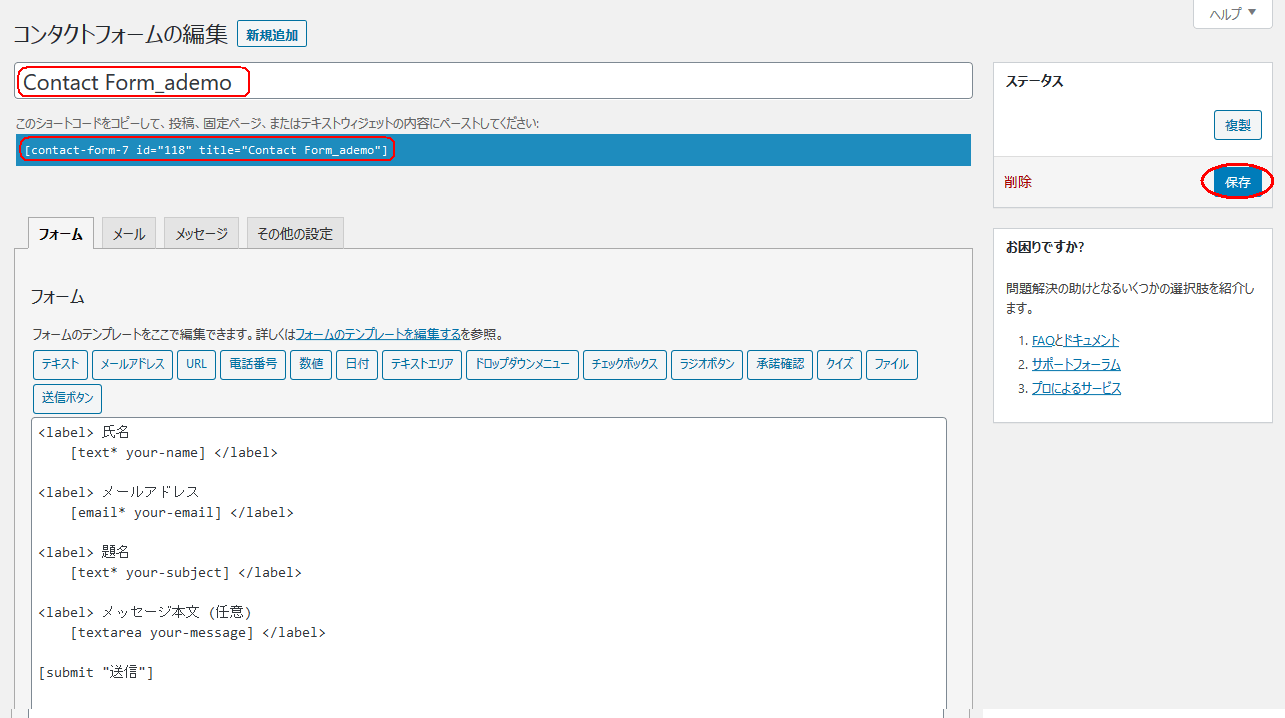
Task: Switch to the フォーム tab
Action: pyautogui.click(x=60, y=233)
